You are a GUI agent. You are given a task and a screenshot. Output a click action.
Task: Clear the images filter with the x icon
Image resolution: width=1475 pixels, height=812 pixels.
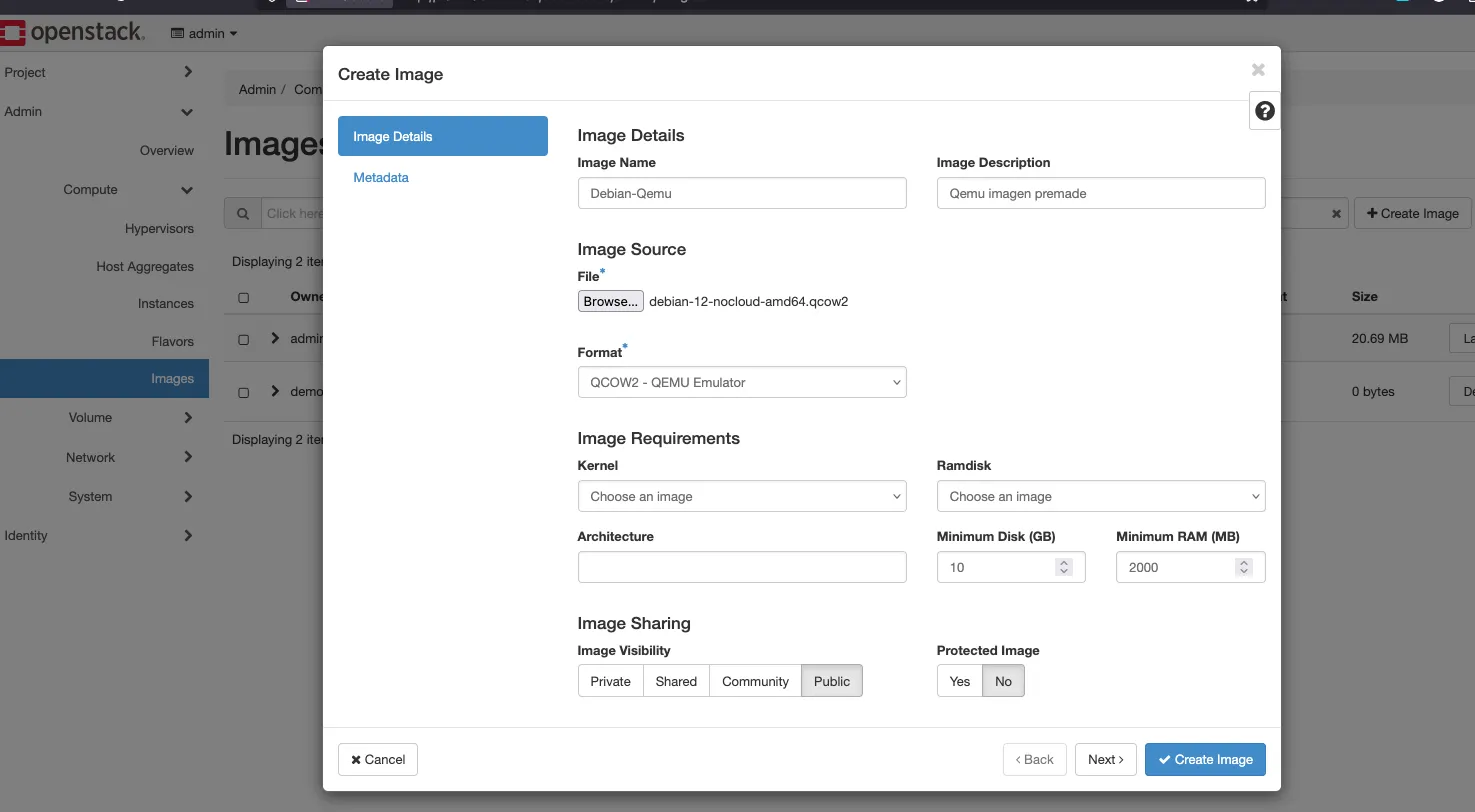point(1336,213)
